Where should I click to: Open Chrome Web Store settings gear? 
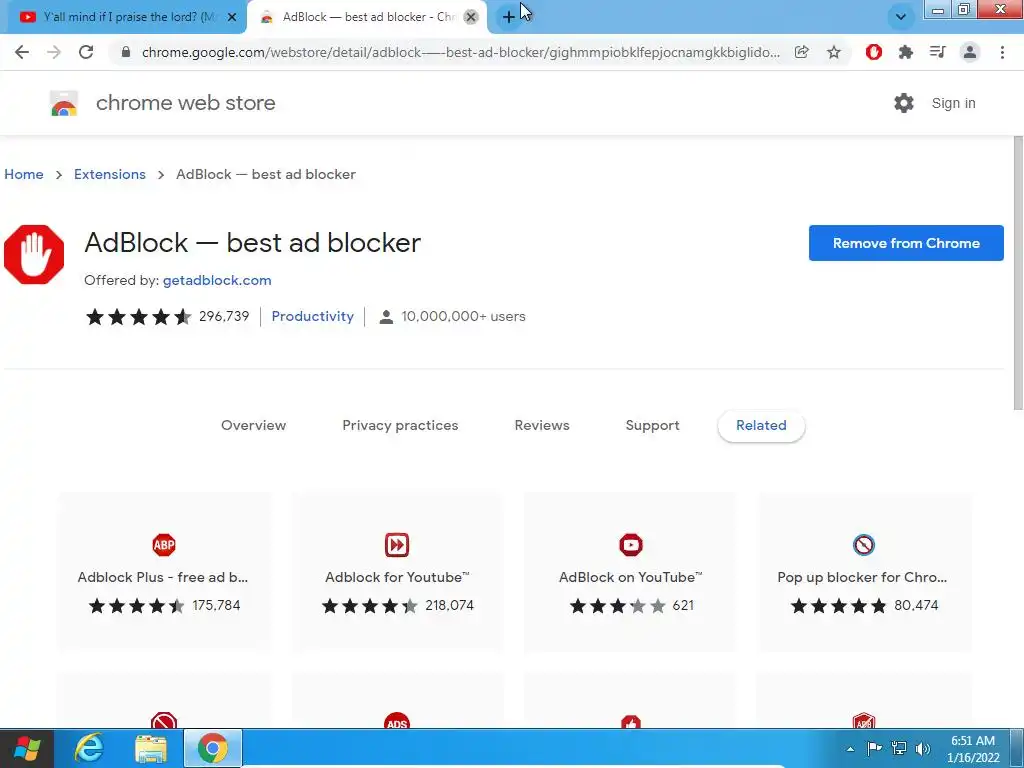point(904,103)
